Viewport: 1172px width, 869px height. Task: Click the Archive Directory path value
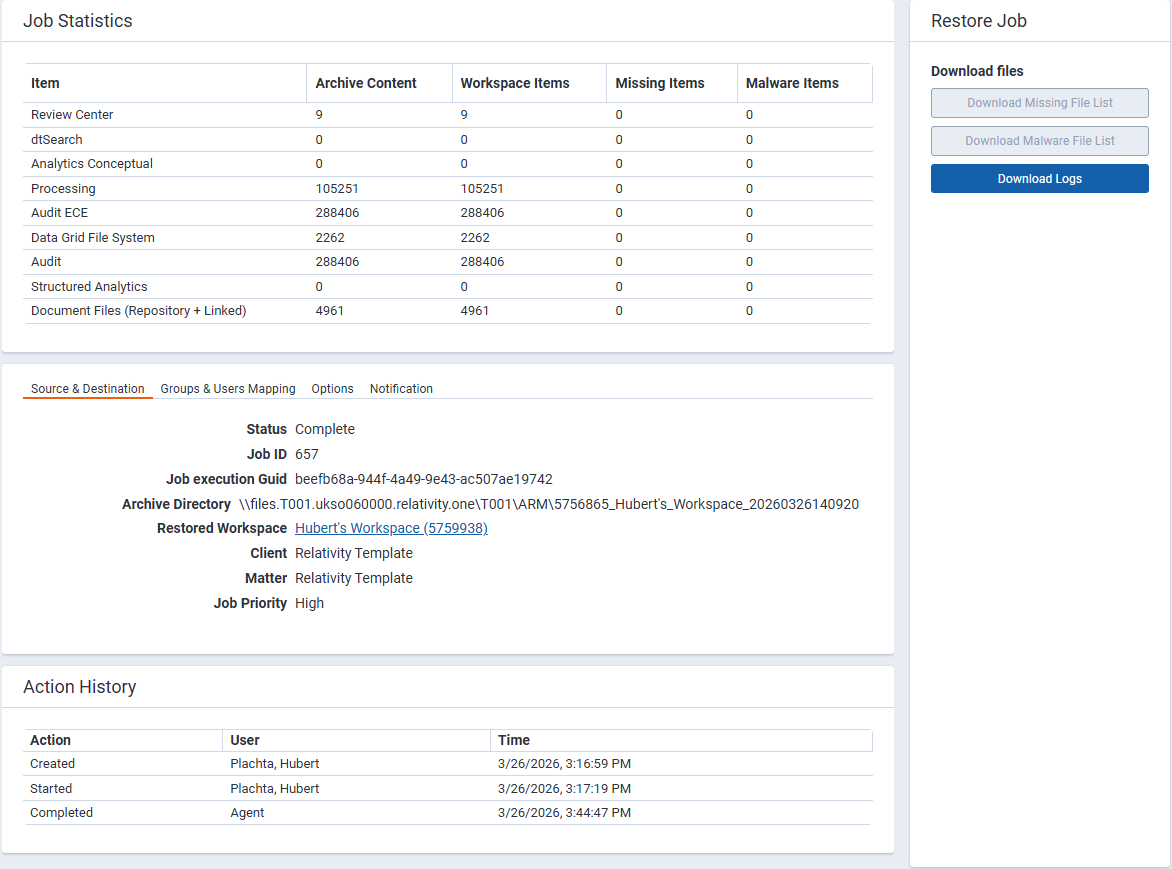pos(549,504)
